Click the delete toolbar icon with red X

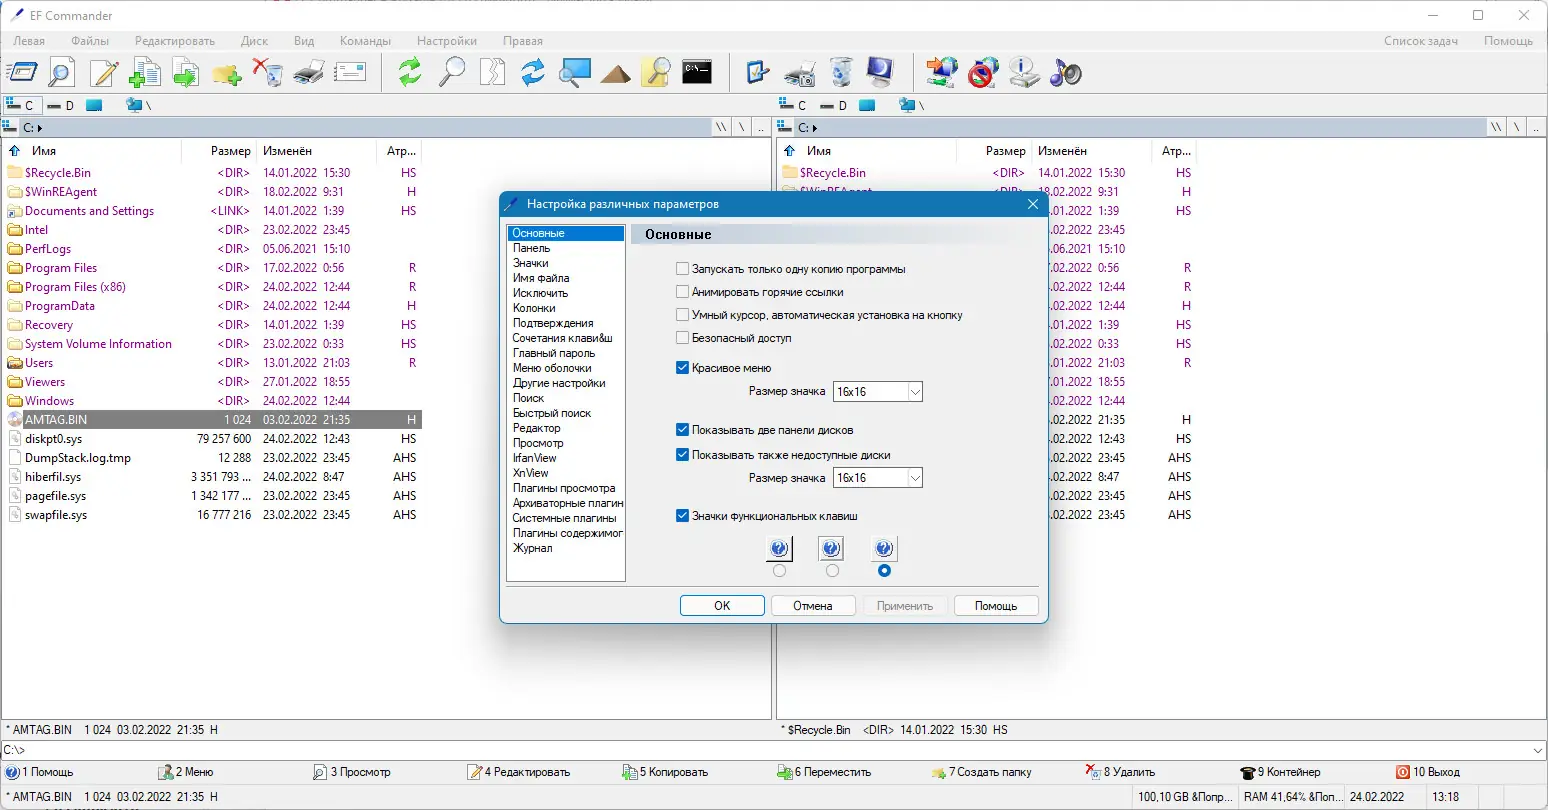[x=267, y=72]
